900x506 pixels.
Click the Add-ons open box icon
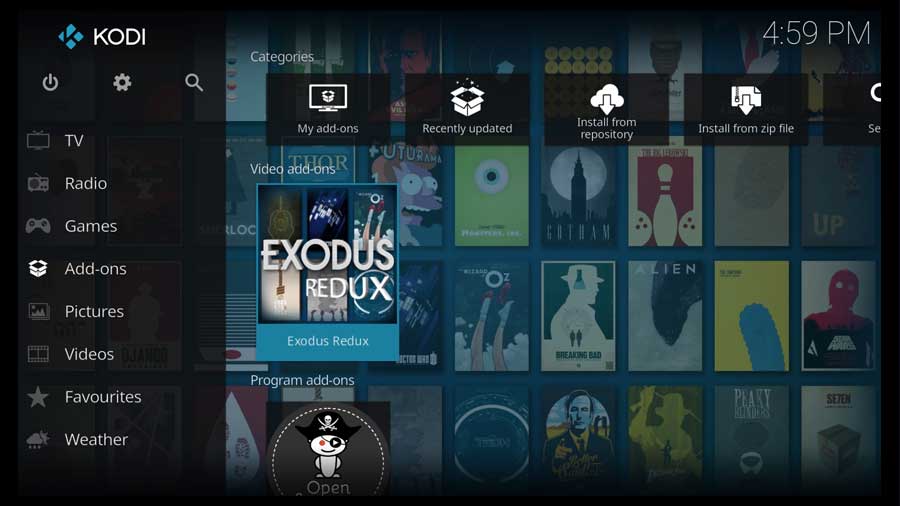tap(38, 268)
